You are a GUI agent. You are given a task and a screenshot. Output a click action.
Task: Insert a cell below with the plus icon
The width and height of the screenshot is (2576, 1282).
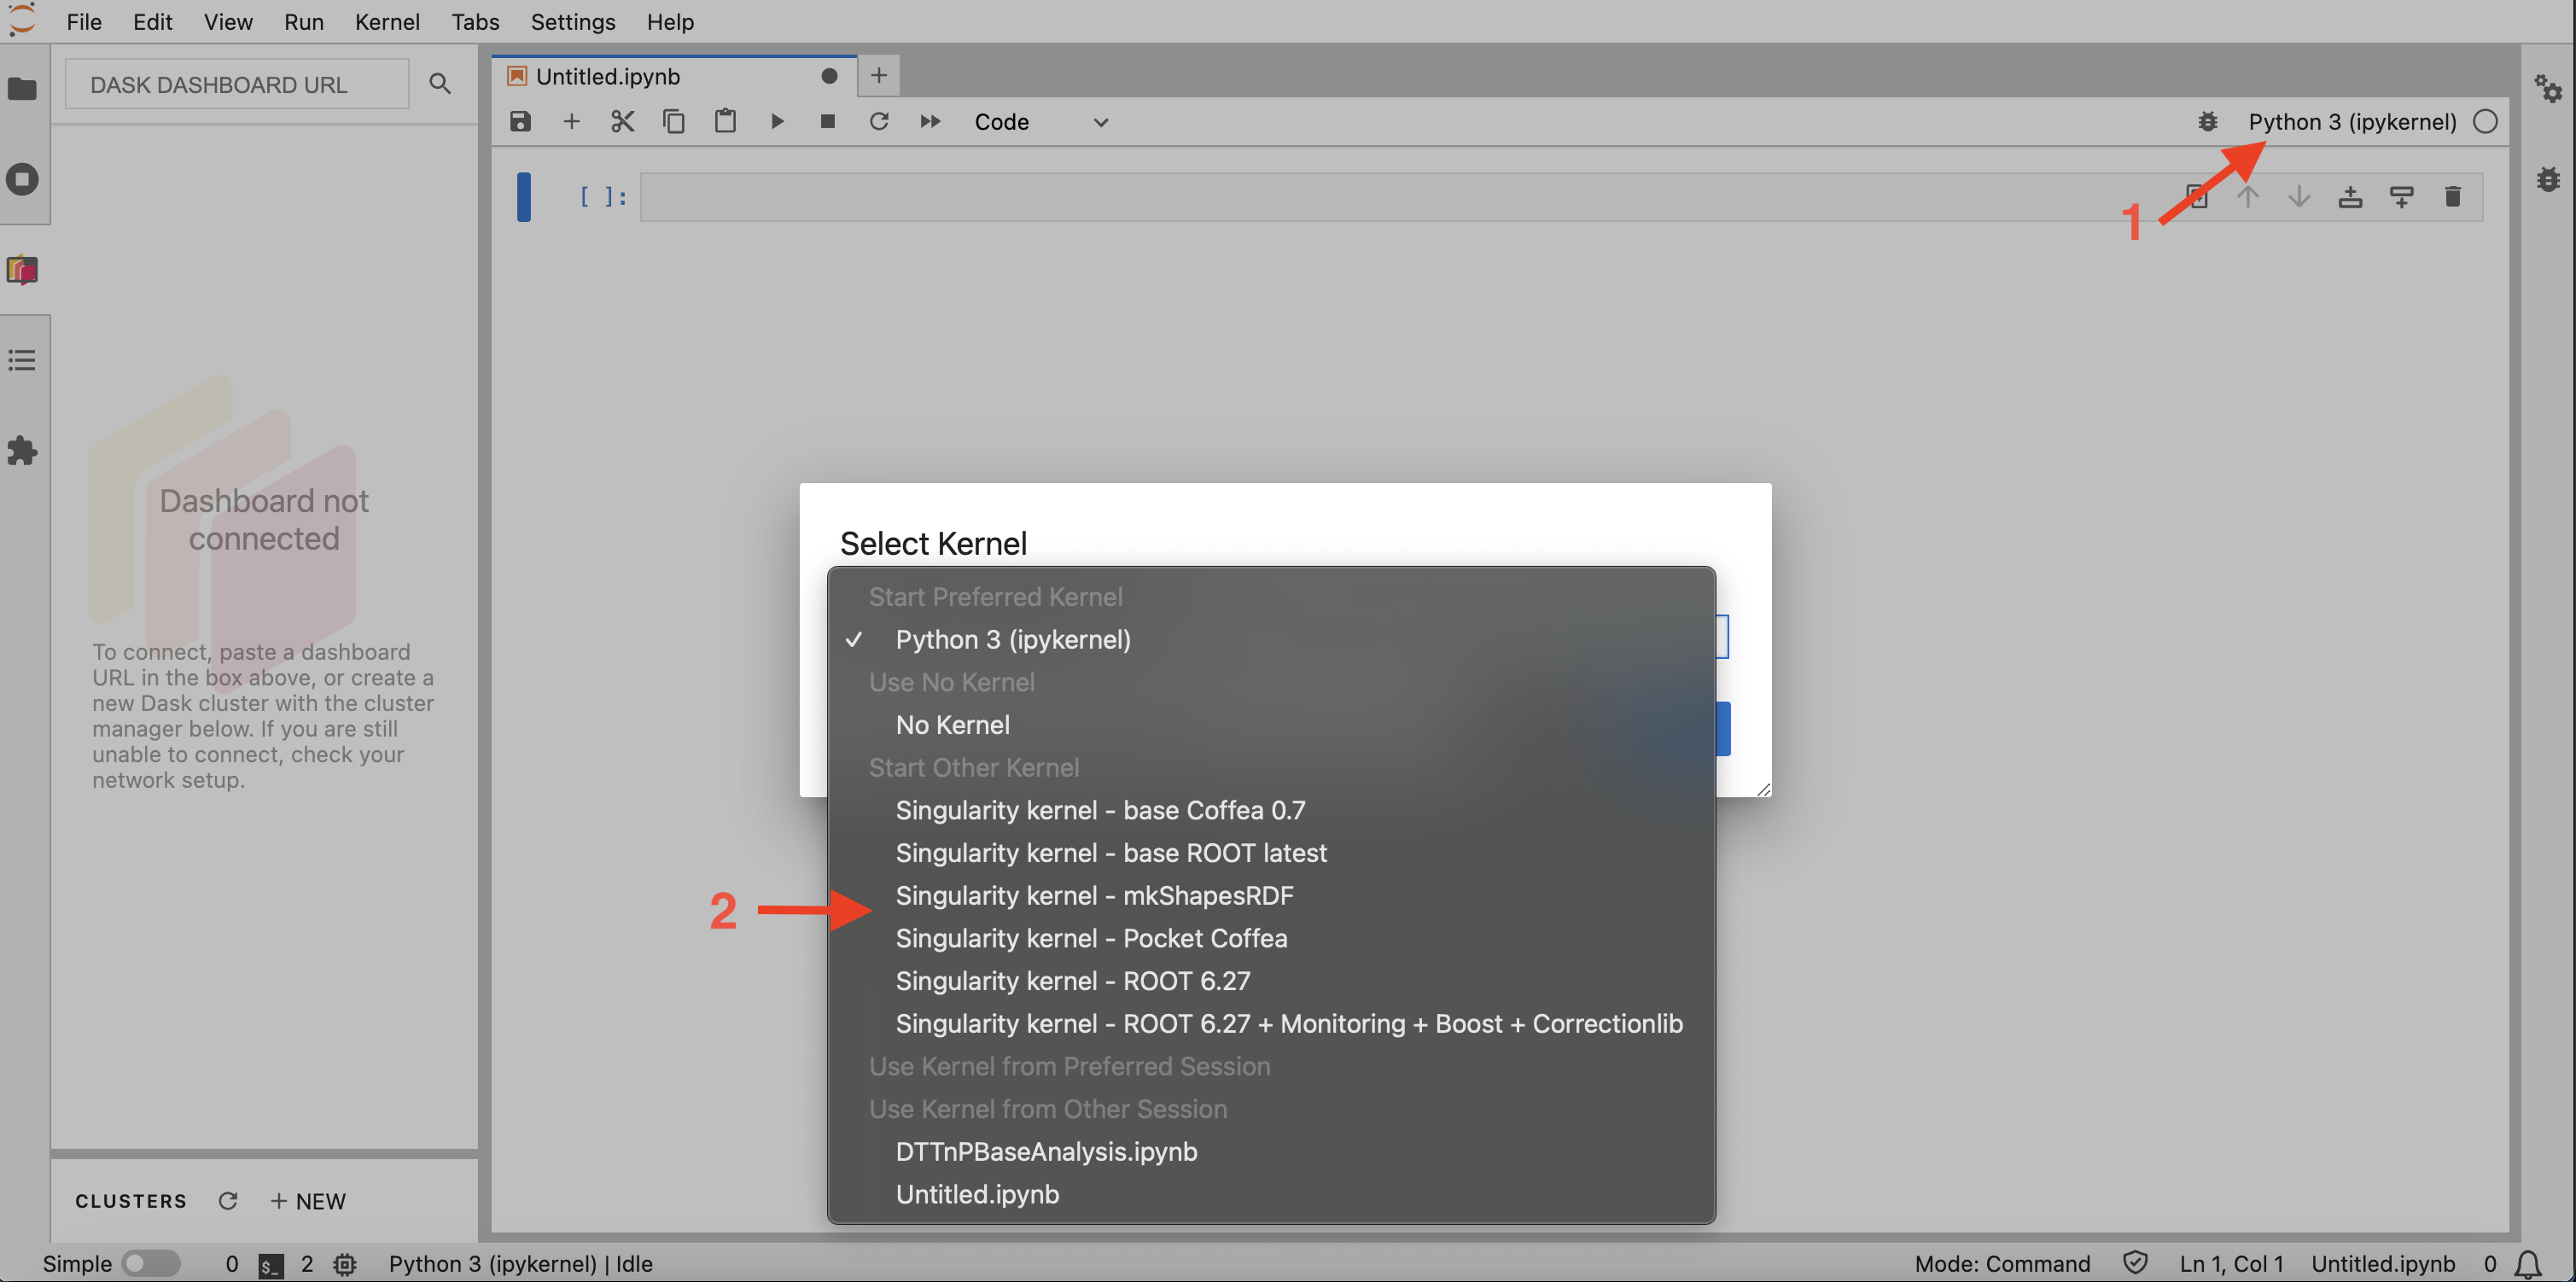571,122
